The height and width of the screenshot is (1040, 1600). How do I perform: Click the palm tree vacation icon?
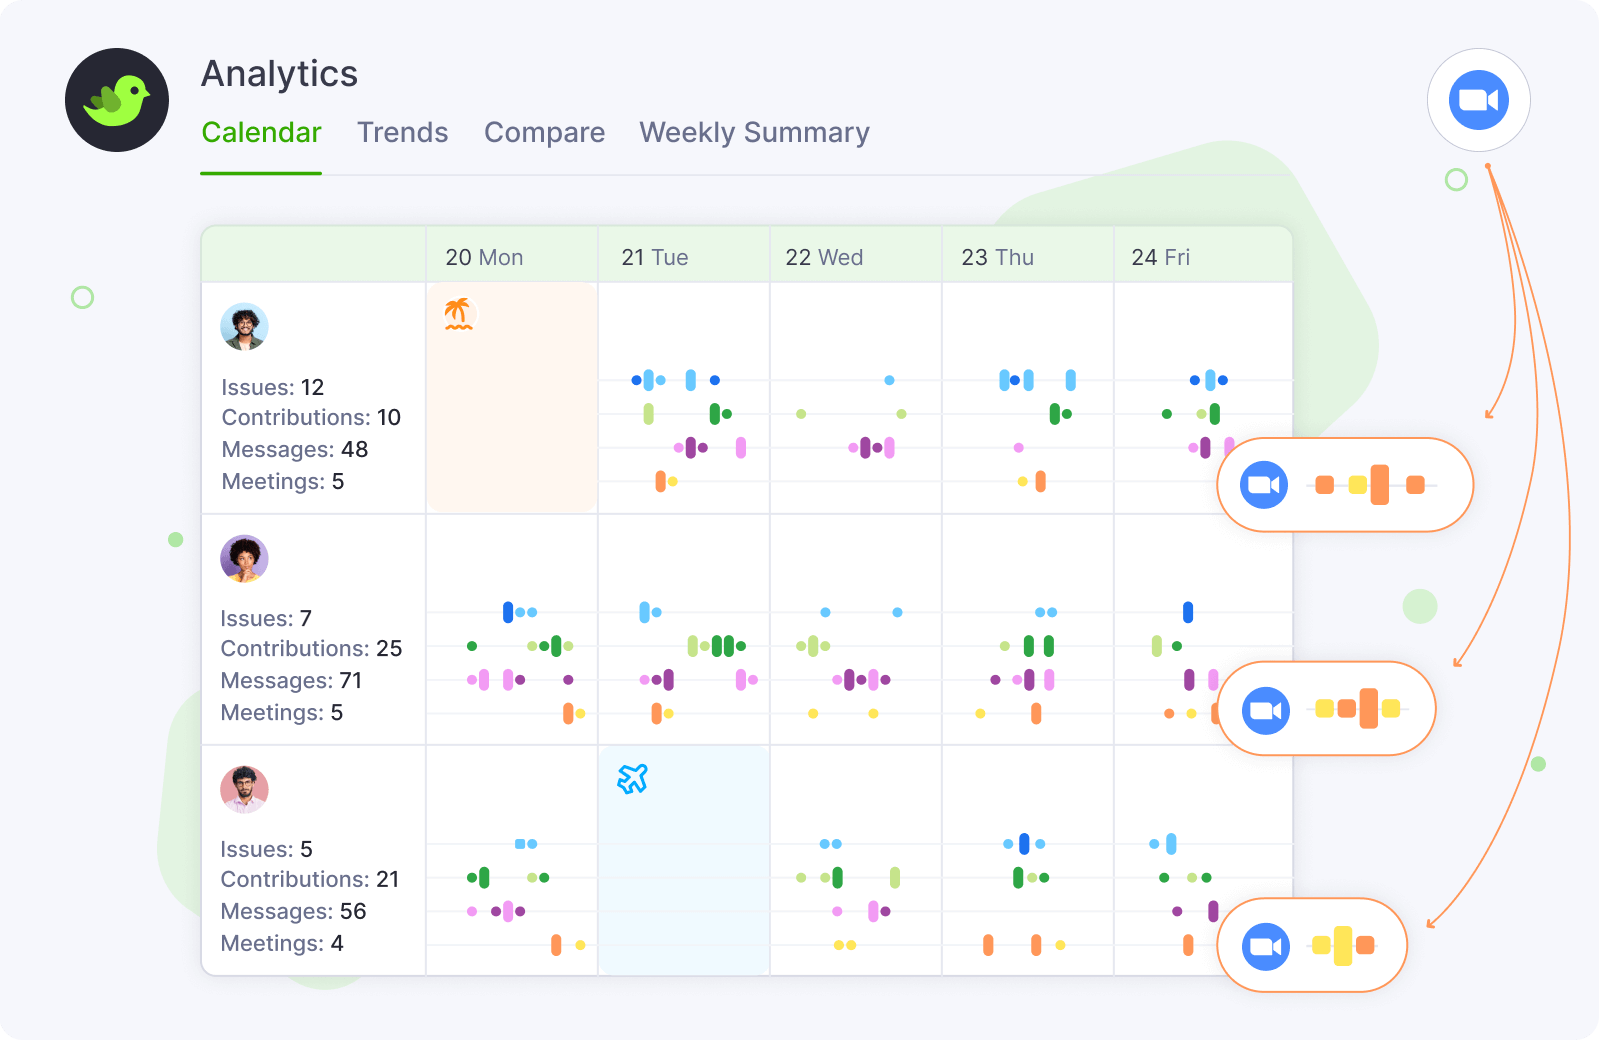pyautogui.click(x=458, y=313)
